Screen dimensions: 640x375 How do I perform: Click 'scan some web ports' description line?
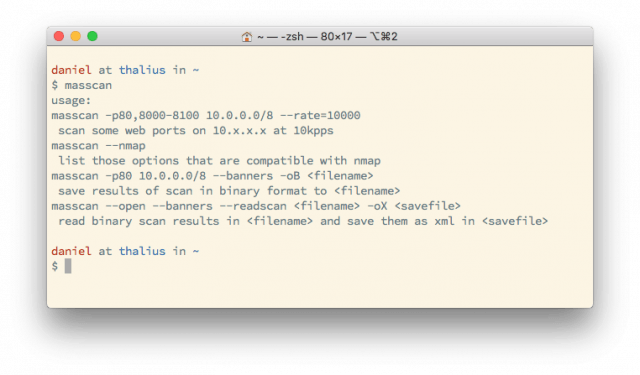[196, 131]
